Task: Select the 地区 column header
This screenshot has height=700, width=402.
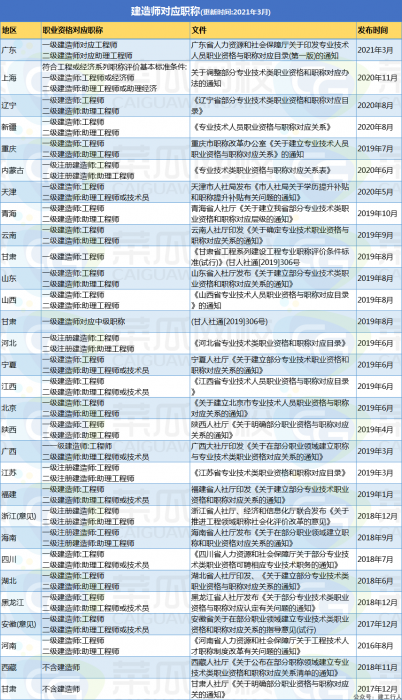Action: pos(21,30)
